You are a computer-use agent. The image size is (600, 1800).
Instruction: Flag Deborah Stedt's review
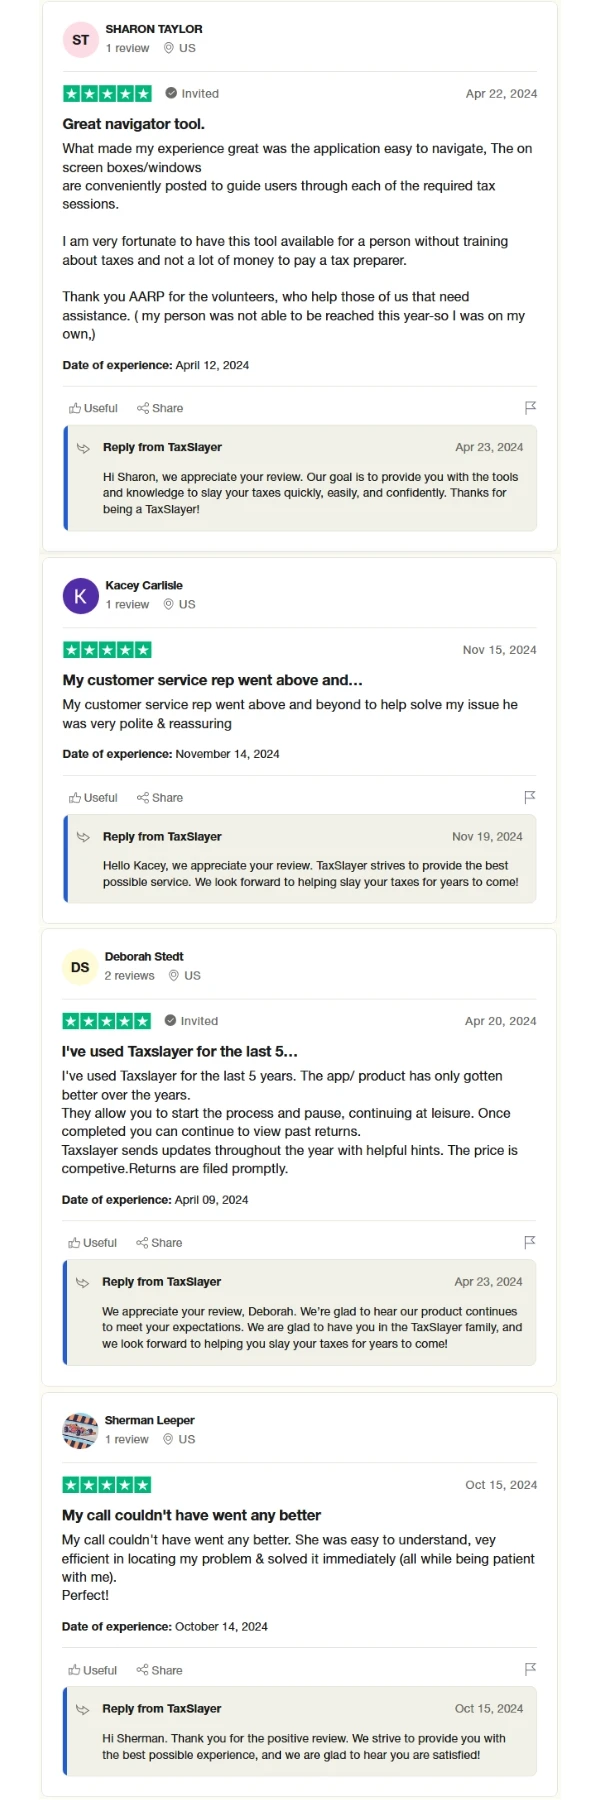(x=530, y=1242)
